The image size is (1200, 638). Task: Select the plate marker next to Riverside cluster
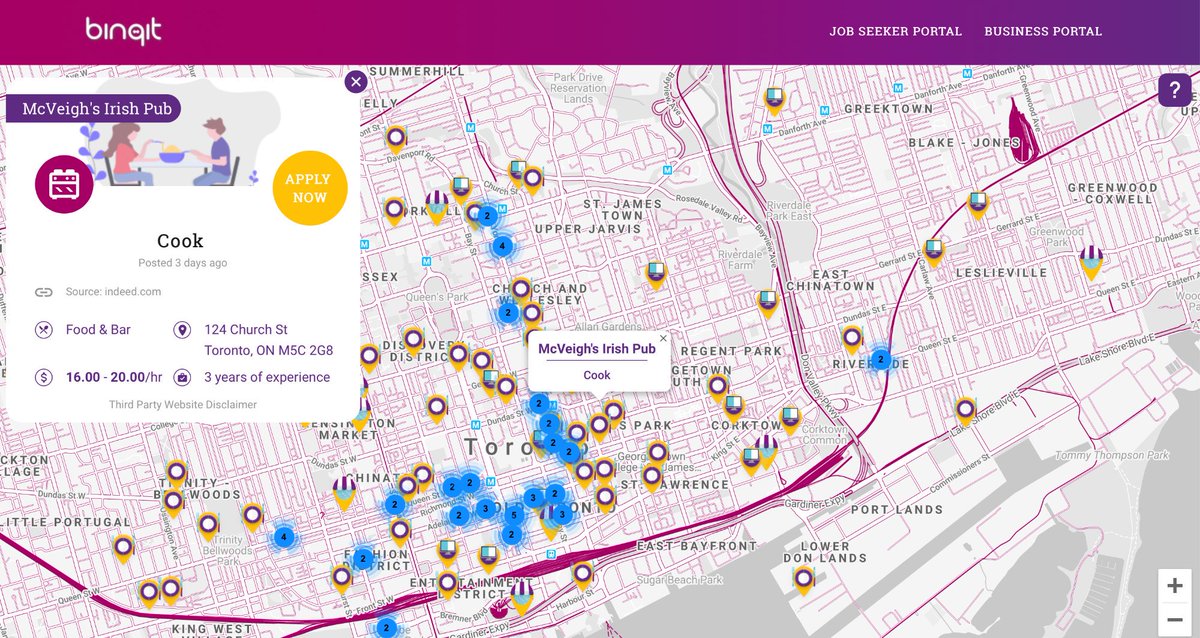(851, 339)
